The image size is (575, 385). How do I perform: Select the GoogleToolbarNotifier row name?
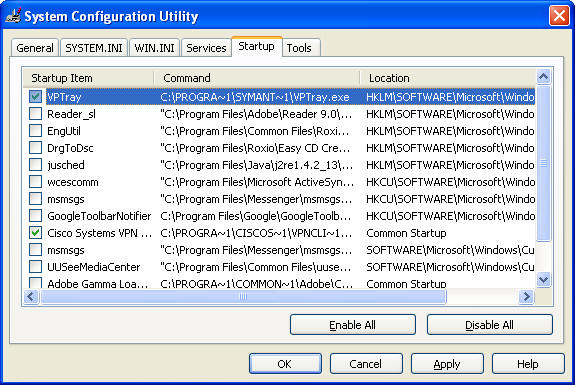coord(99,216)
